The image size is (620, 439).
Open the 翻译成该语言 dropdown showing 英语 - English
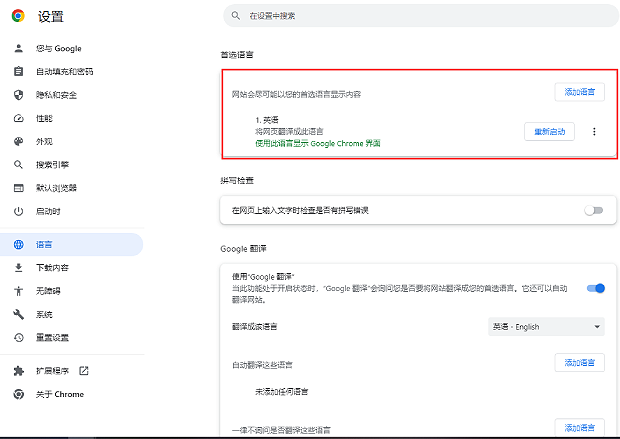pos(546,327)
